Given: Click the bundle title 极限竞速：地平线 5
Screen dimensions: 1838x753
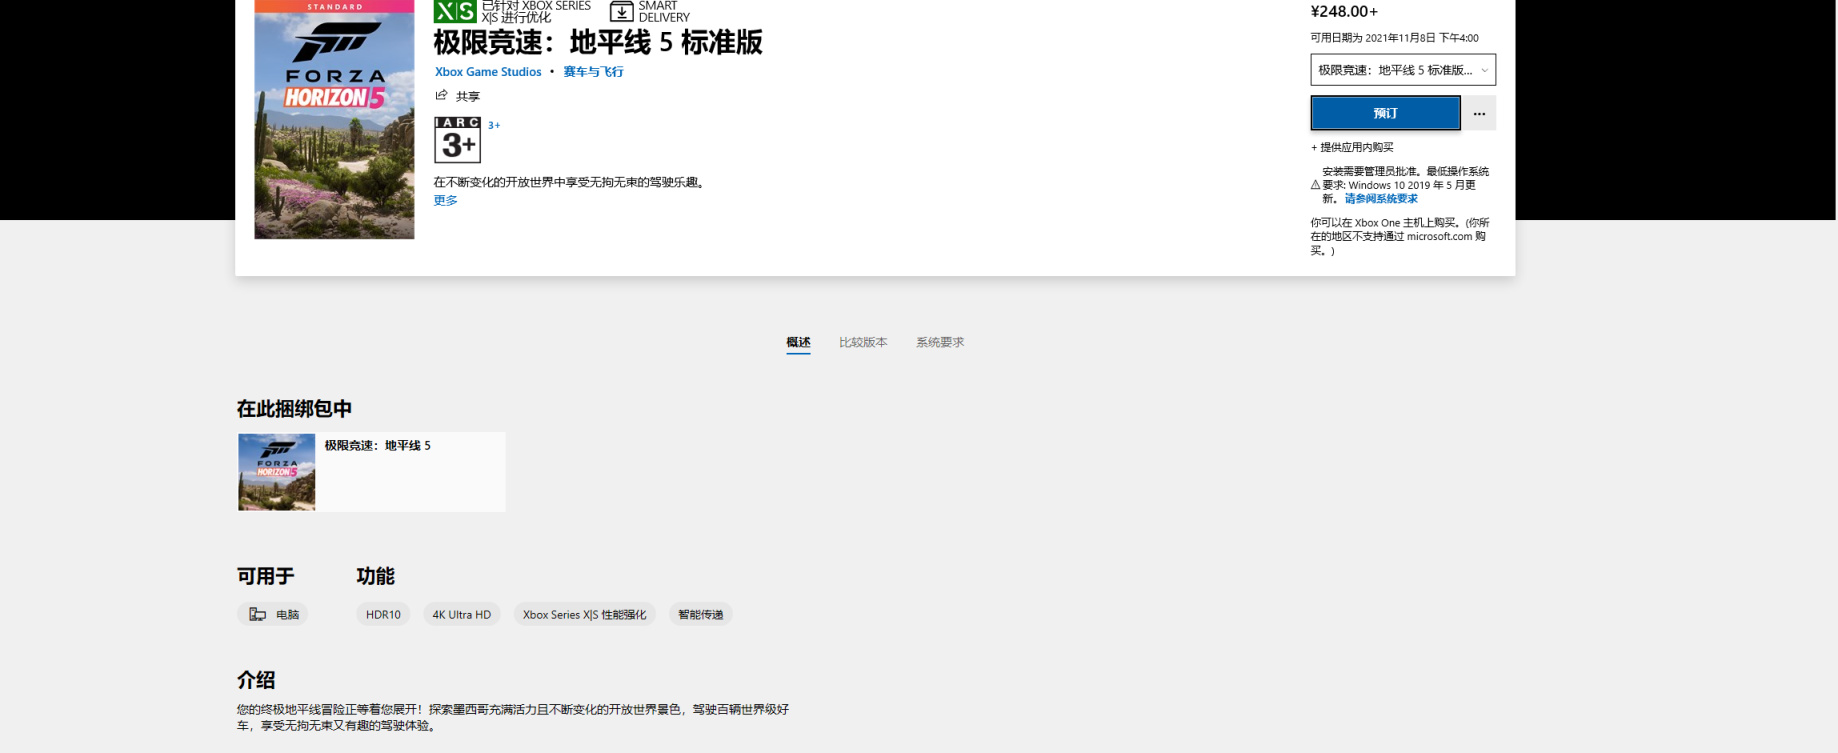Looking at the screenshot, I should pos(377,446).
